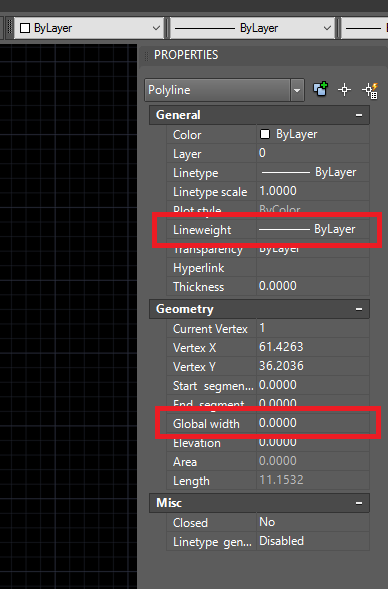Click the Geometry section header label
This screenshot has width=388, height=589.
point(185,309)
